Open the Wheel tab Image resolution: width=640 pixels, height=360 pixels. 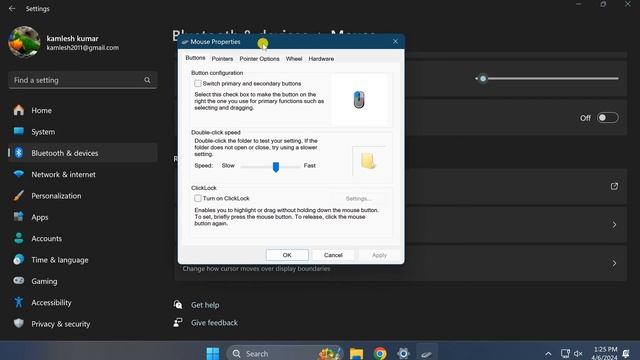click(294, 59)
